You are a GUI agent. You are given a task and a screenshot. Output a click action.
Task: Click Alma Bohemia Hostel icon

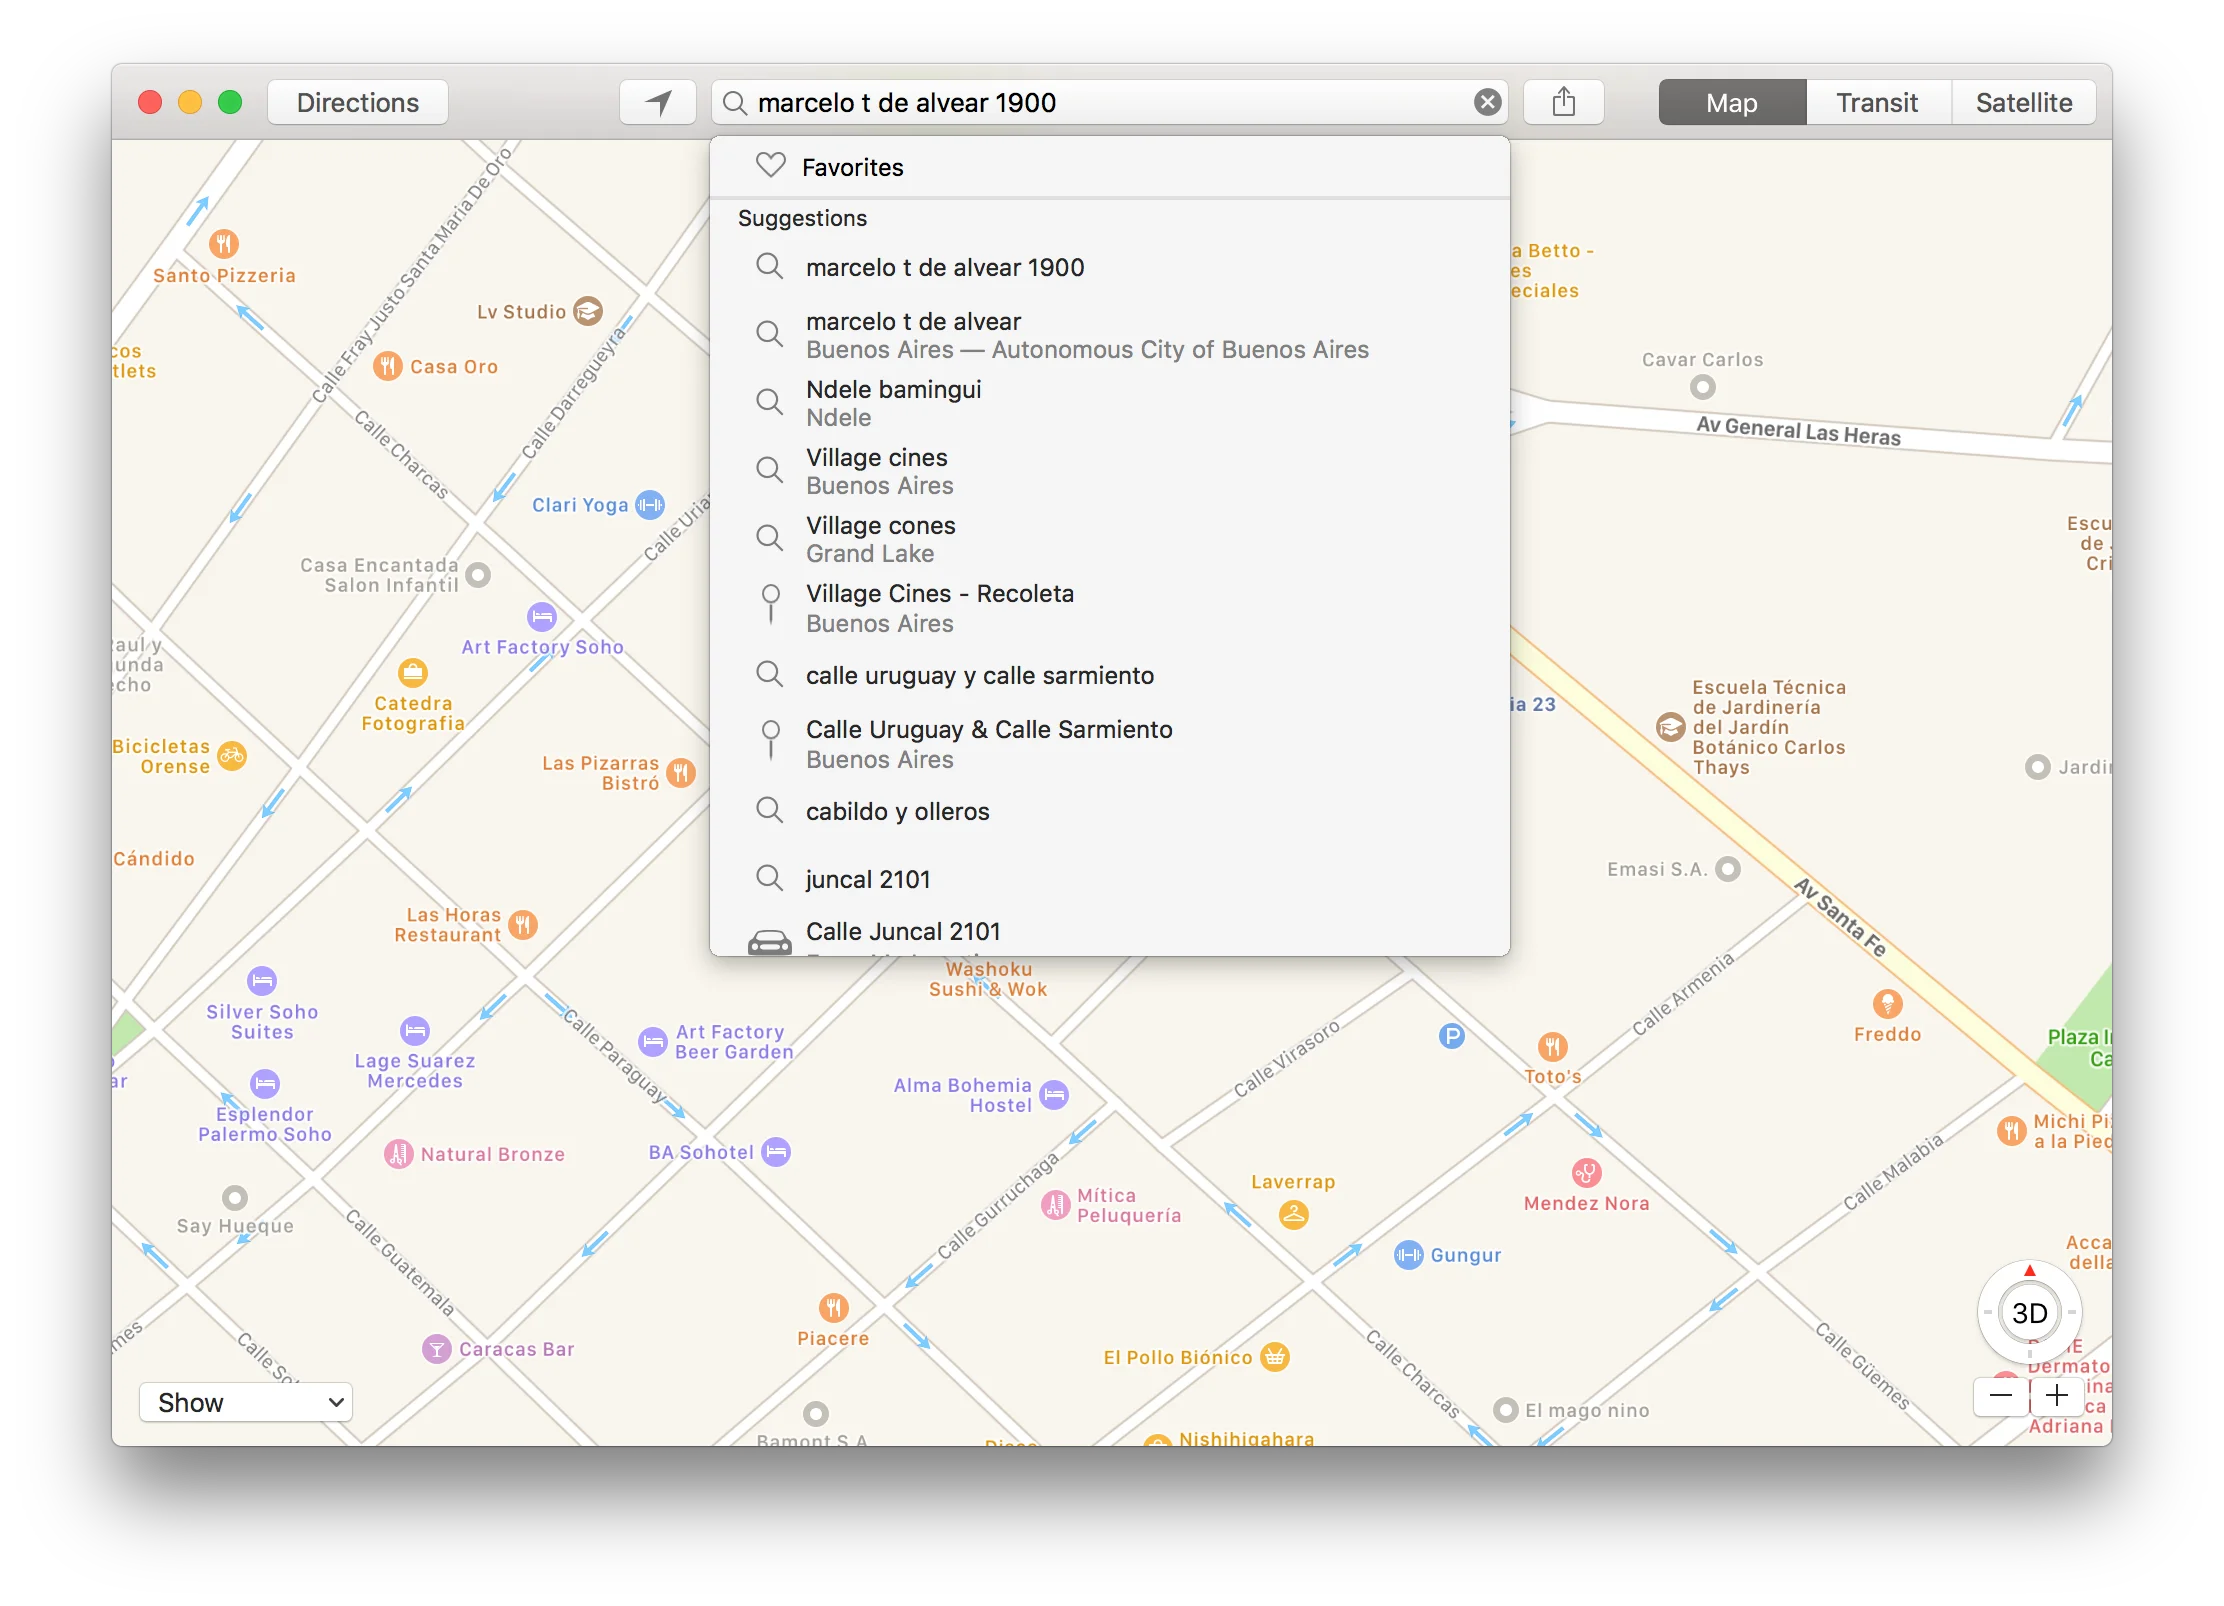pos(1054,1095)
